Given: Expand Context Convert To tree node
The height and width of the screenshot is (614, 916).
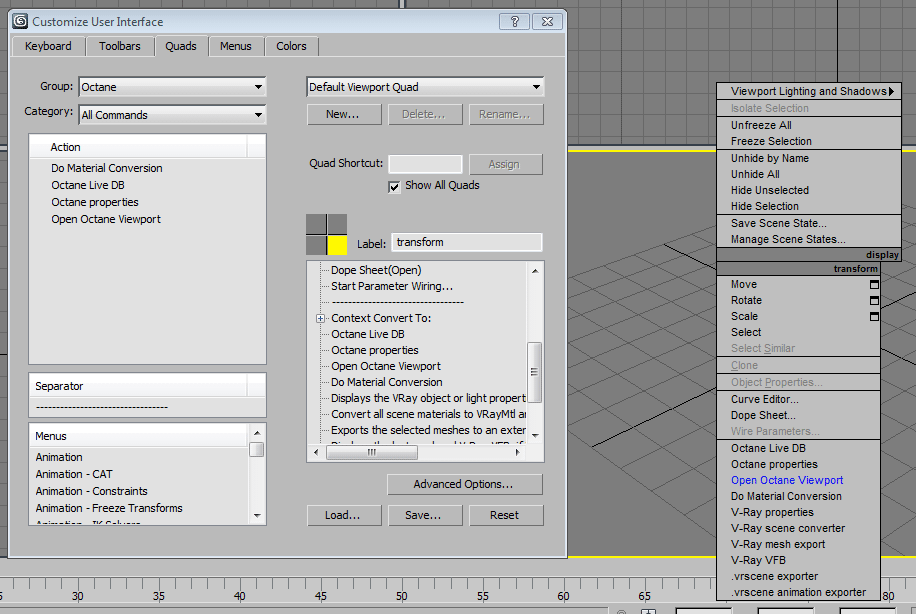Looking at the screenshot, I should (320, 318).
